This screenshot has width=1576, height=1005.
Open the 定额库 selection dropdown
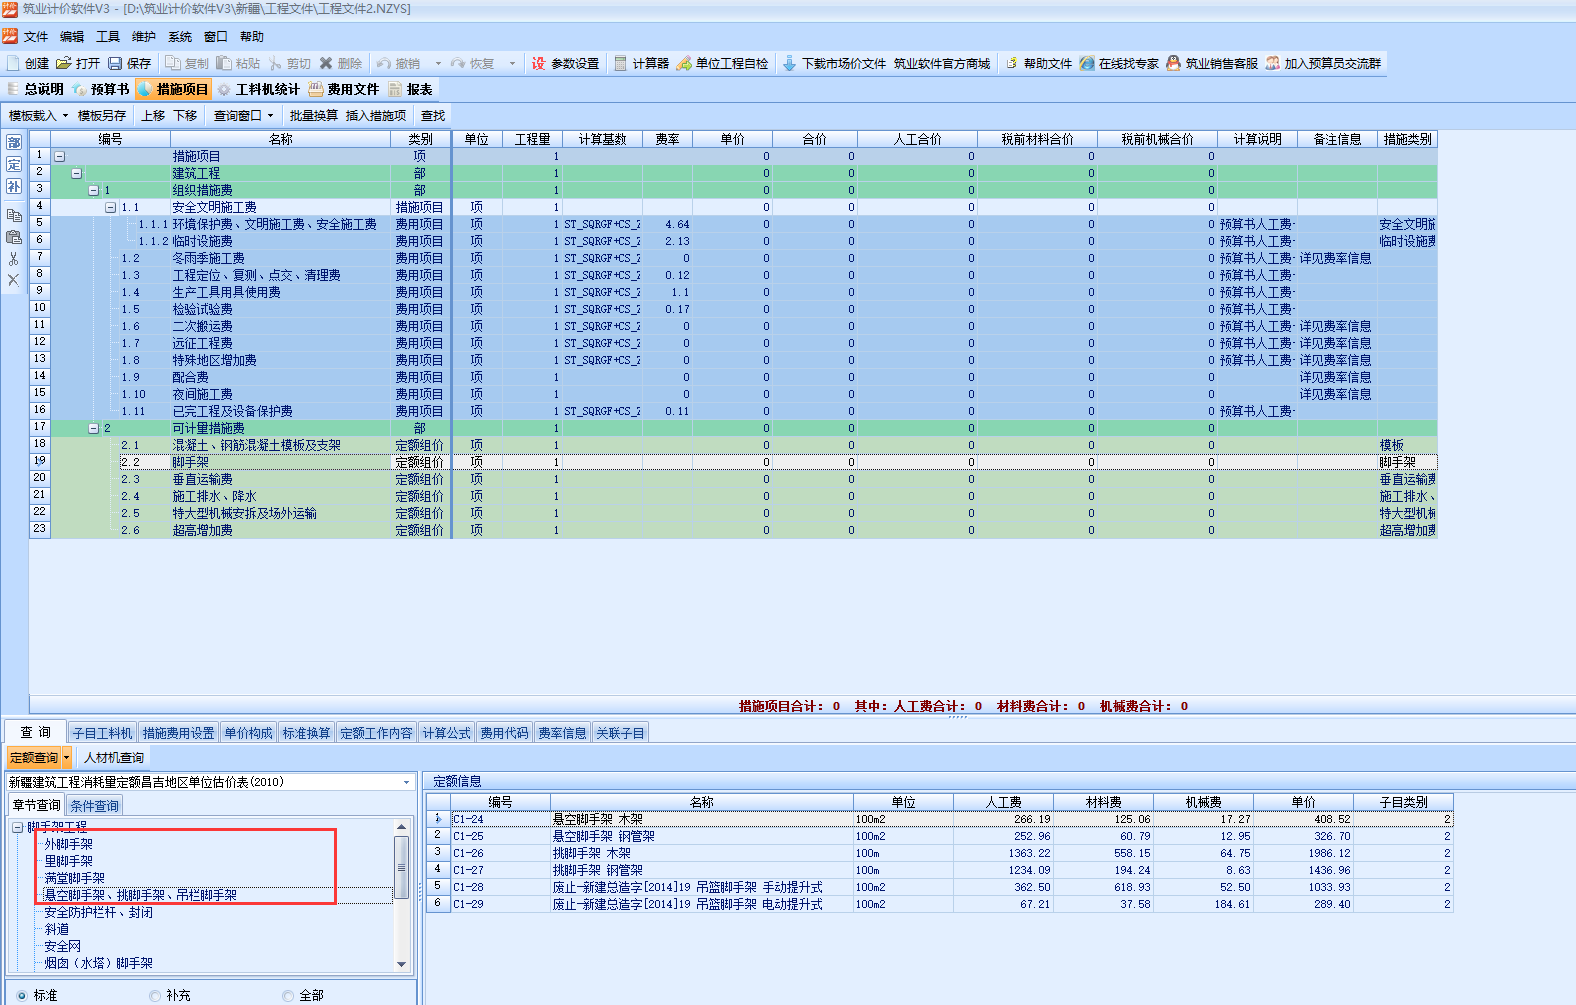click(406, 782)
